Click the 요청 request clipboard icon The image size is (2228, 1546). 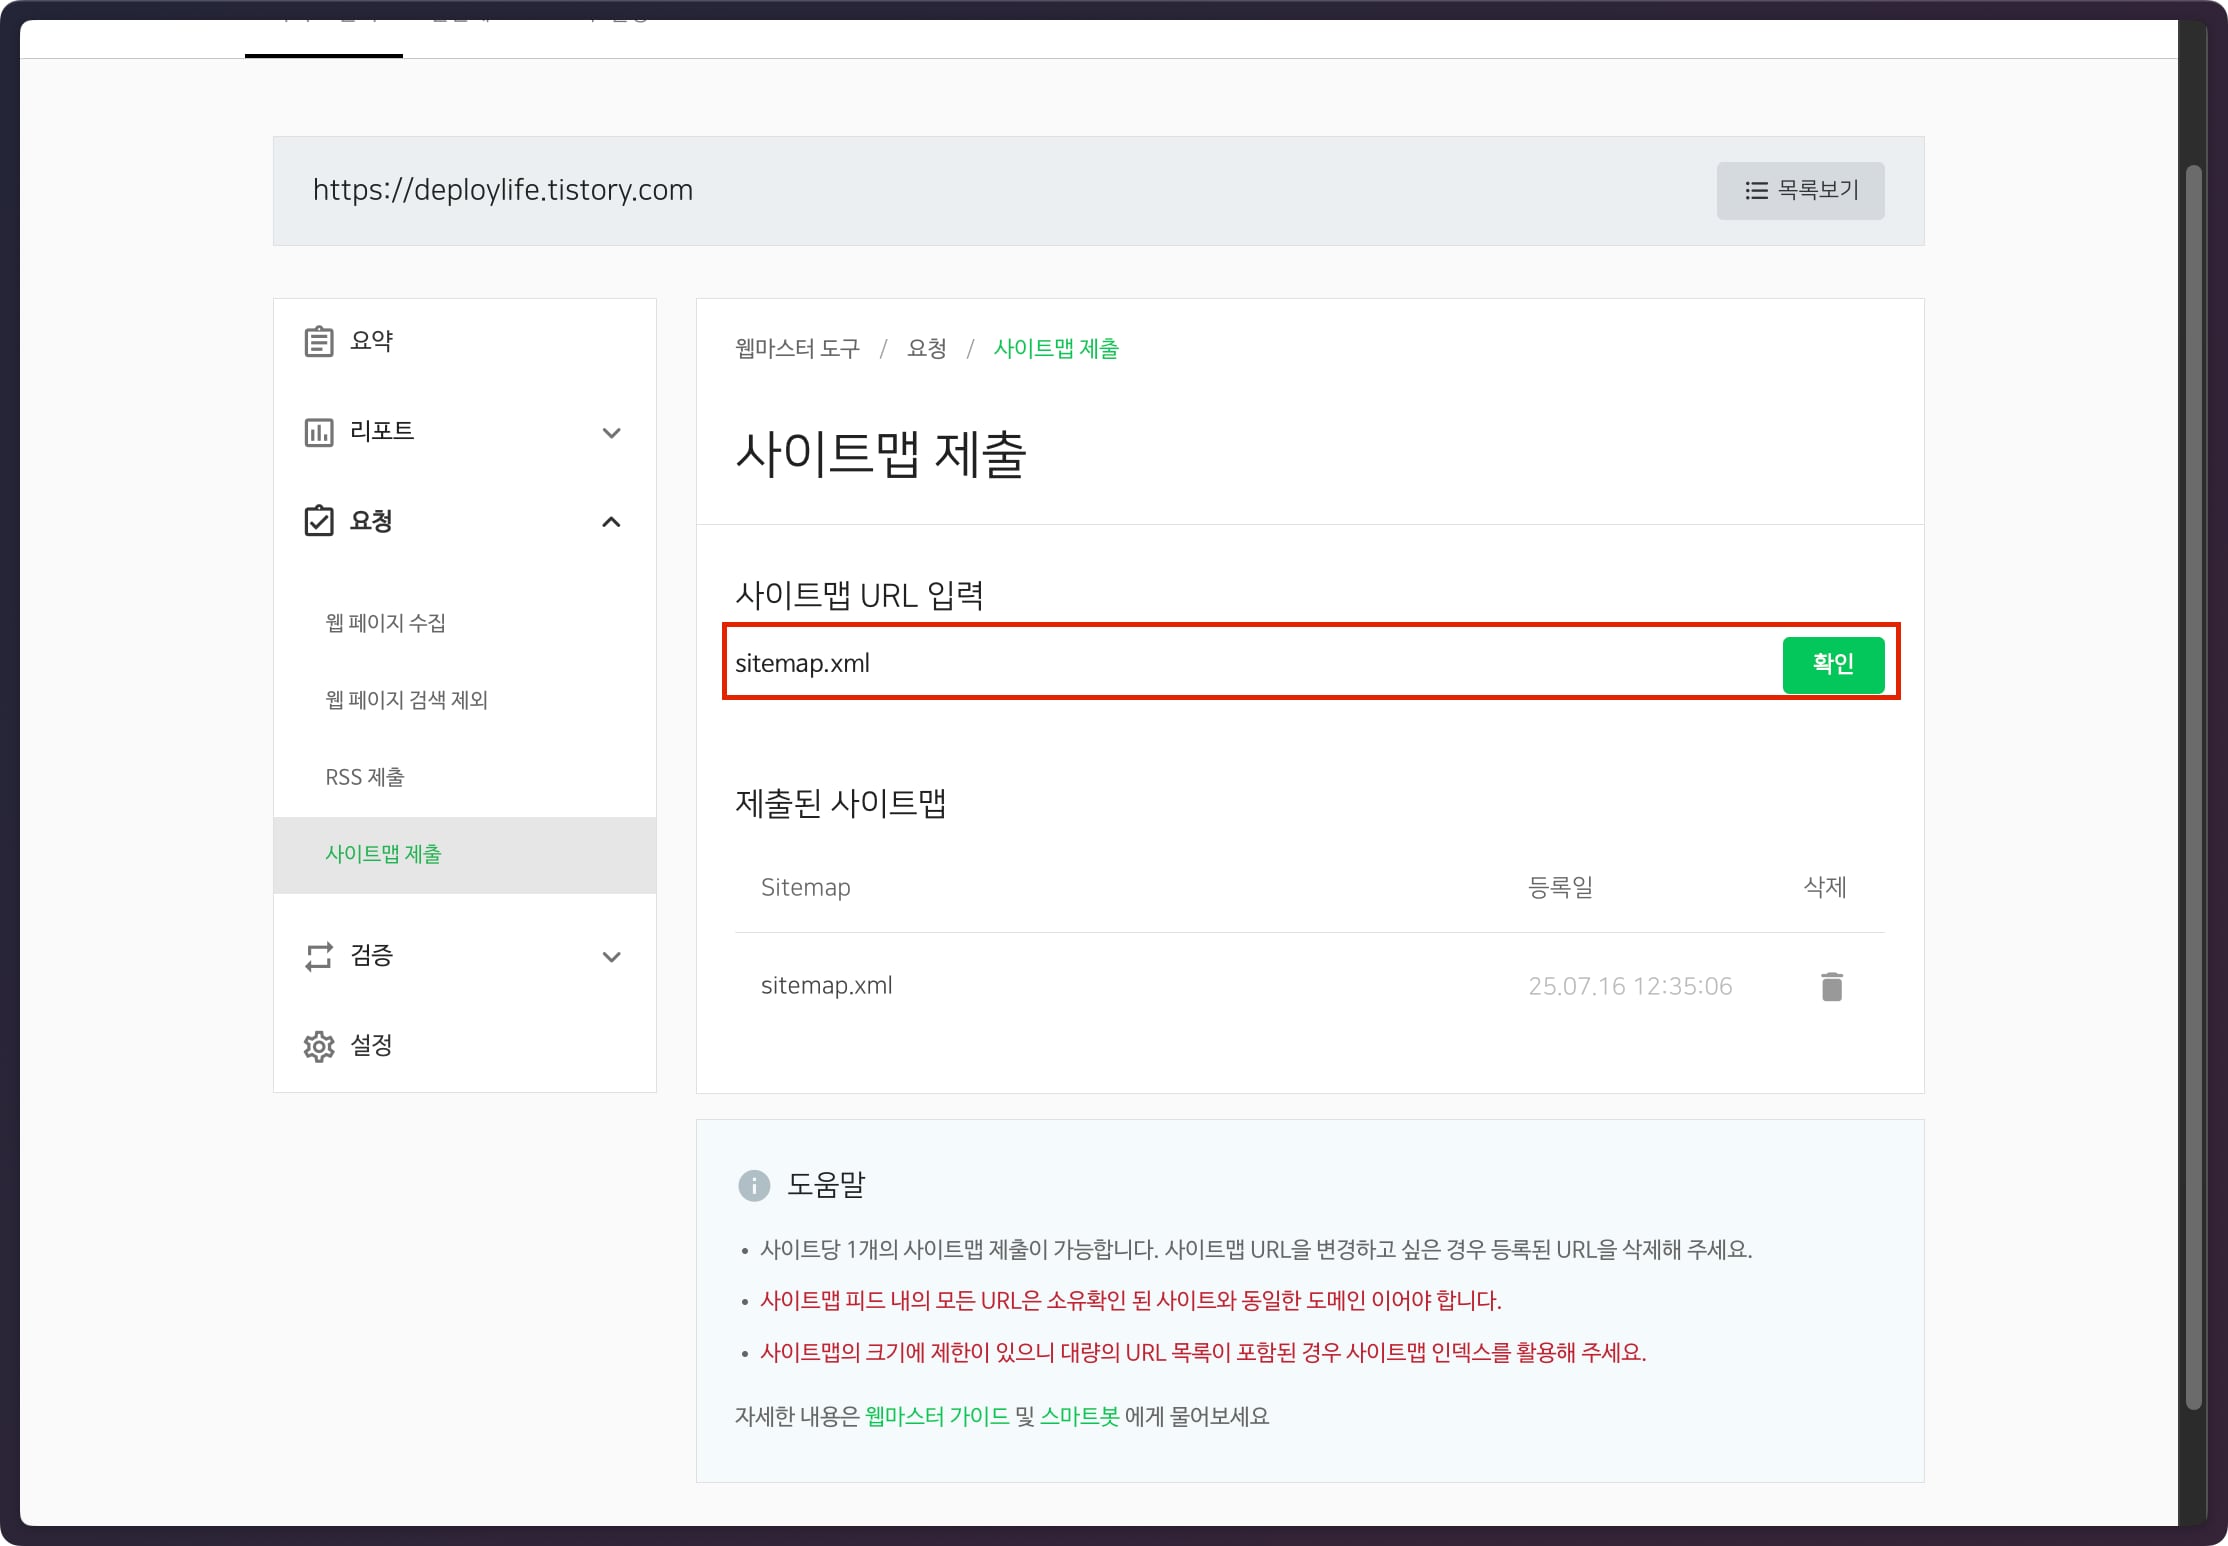(x=318, y=521)
